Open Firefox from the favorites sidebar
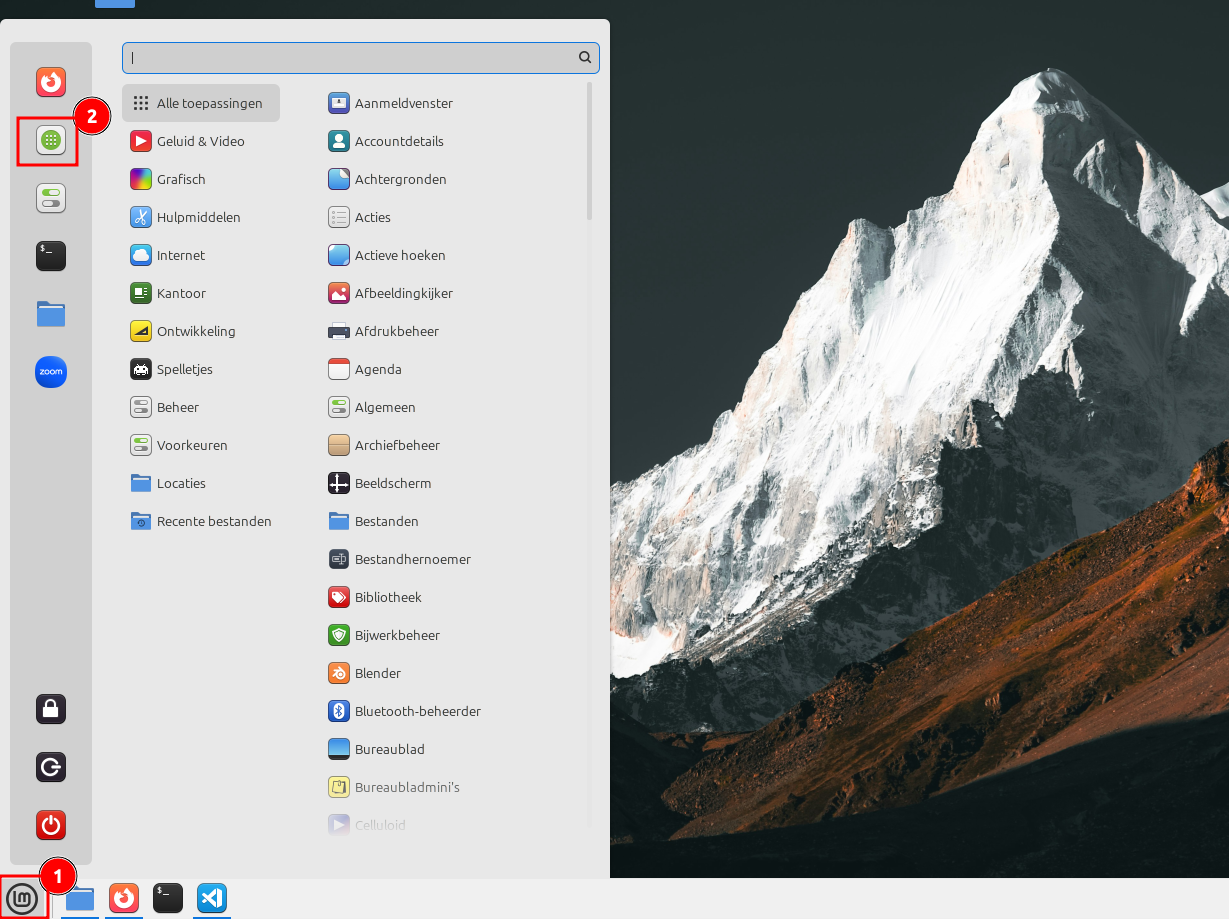The width and height of the screenshot is (1229, 919). (x=51, y=81)
